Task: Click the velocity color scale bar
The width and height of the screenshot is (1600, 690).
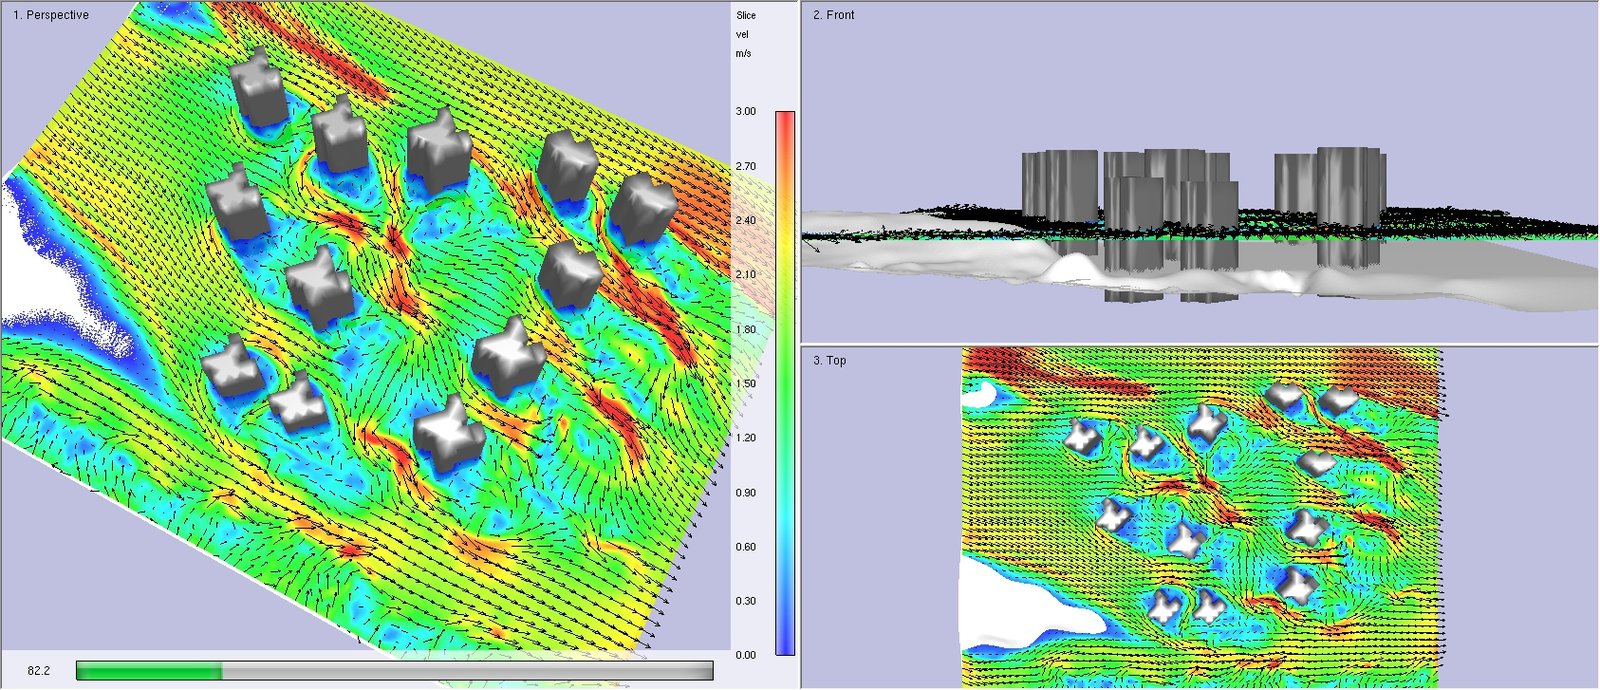Action: (785, 383)
